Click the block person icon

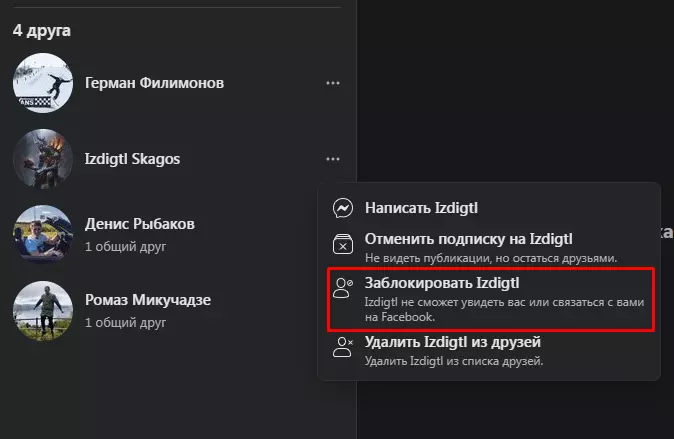tap(343, 288)
